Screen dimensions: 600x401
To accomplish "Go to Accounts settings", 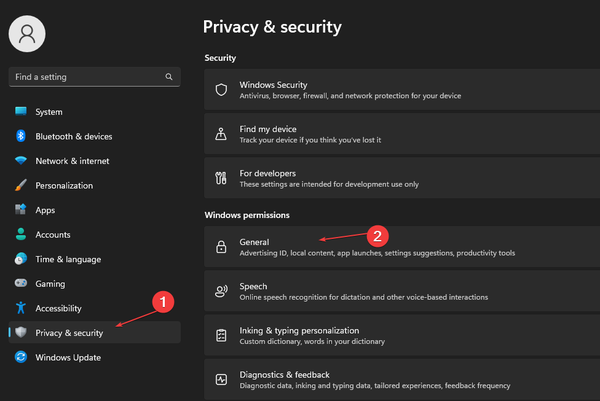I will click(x=52, y=234).
